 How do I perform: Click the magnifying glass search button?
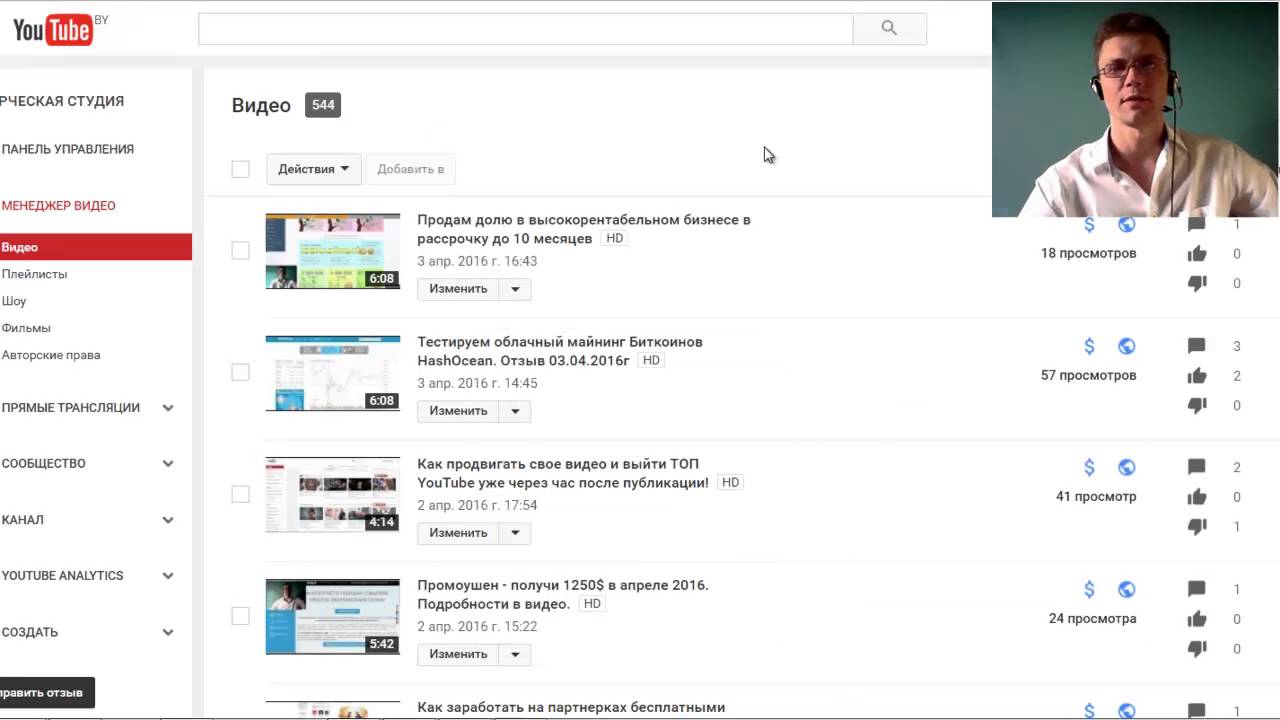pos(889,29)
